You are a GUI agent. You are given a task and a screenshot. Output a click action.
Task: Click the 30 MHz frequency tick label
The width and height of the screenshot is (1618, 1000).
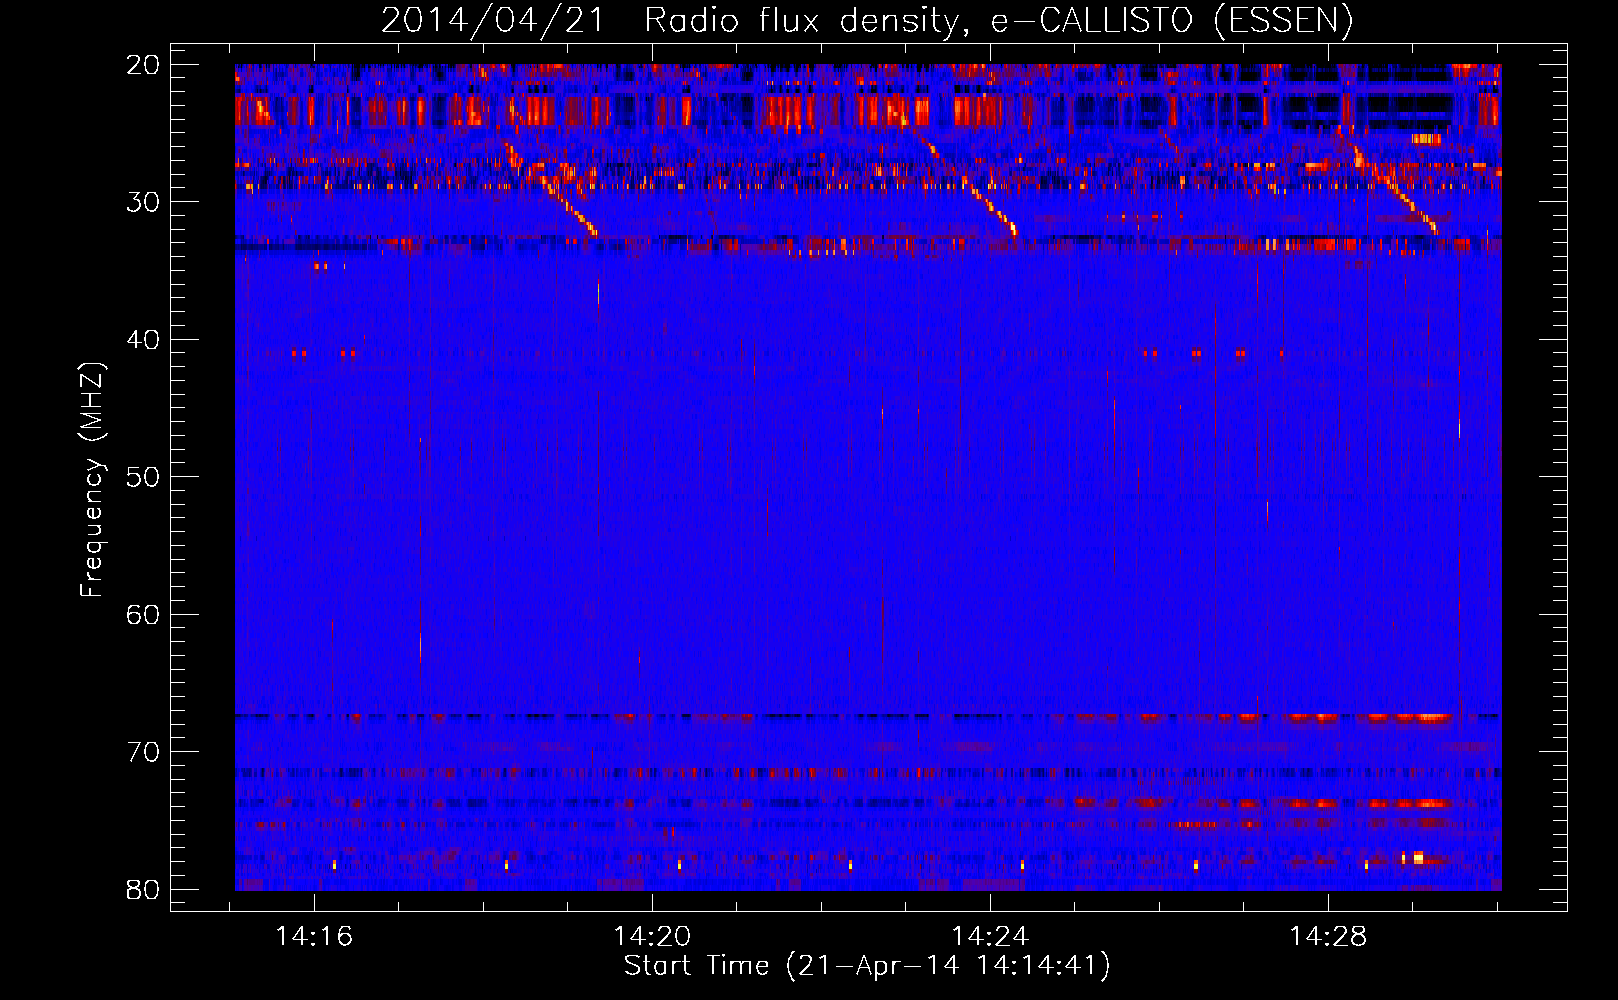pos(143,202)
